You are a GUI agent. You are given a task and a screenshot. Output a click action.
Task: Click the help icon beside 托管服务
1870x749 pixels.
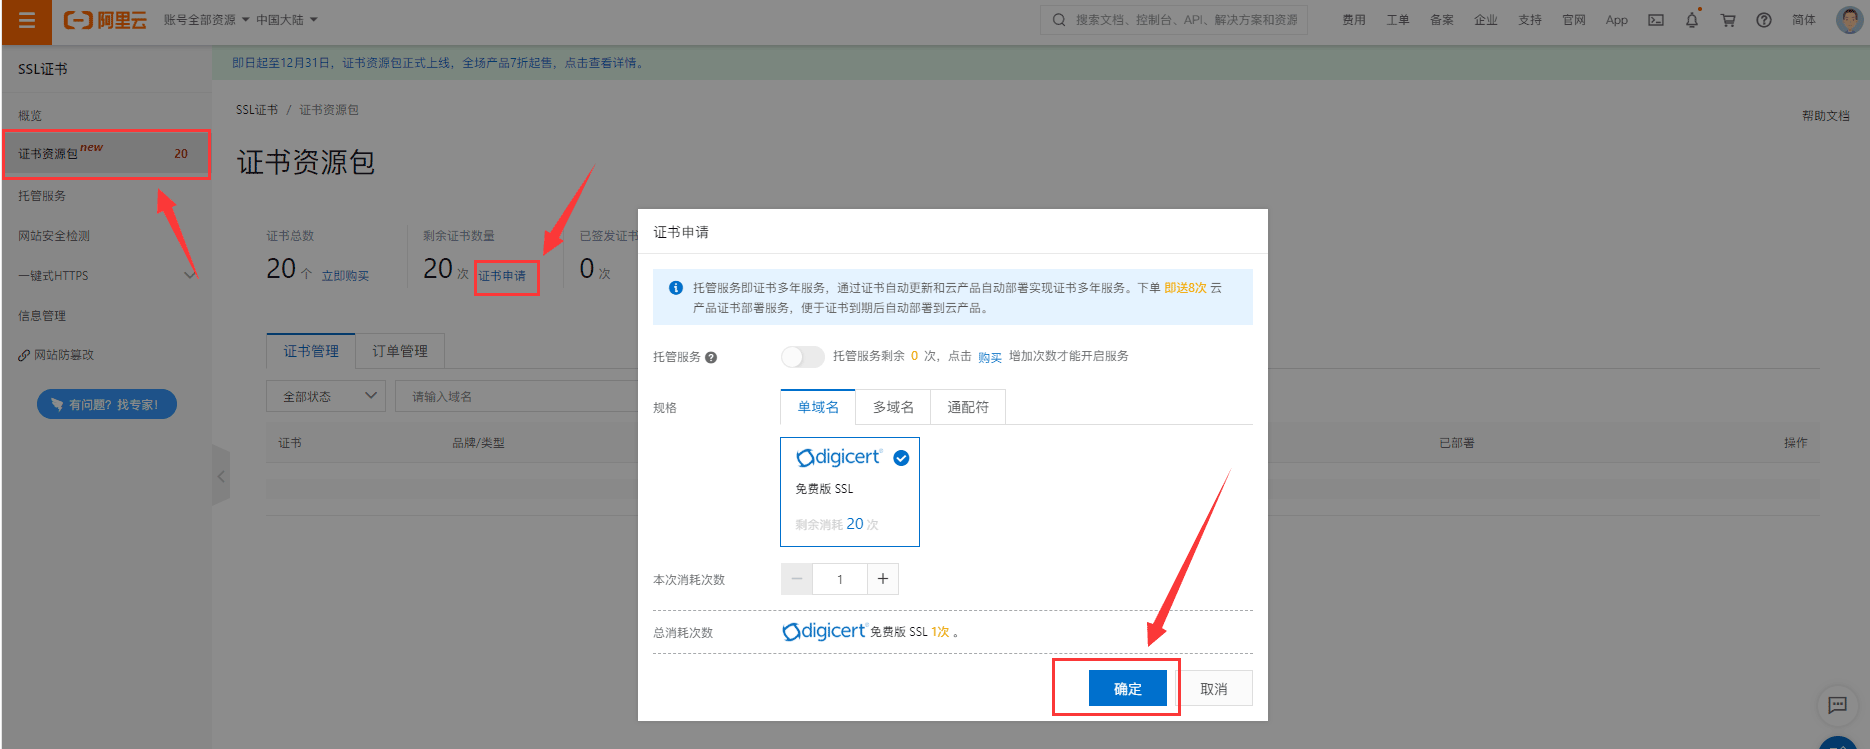[x=711, y=357]
